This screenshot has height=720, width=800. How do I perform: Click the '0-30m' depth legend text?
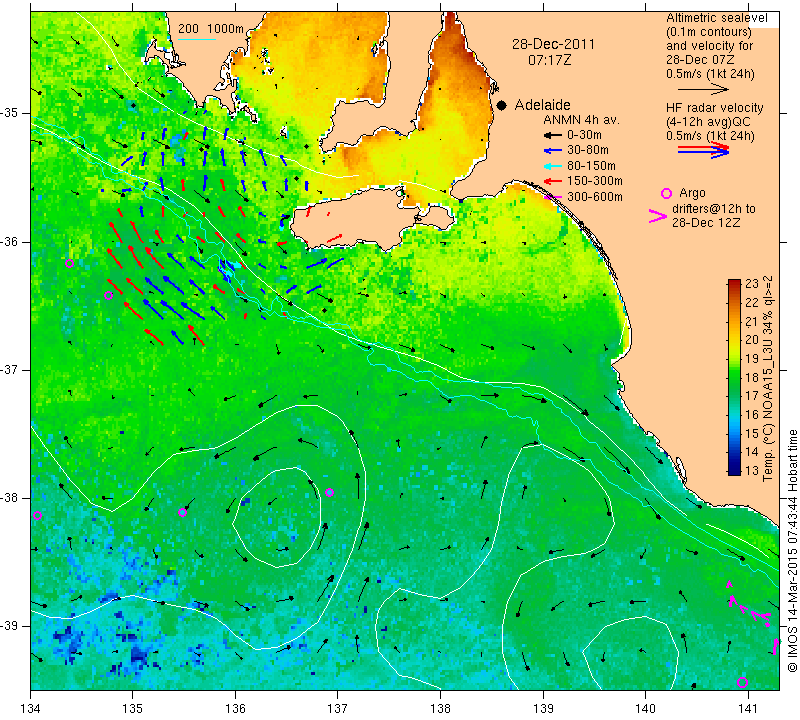[584, 135]
